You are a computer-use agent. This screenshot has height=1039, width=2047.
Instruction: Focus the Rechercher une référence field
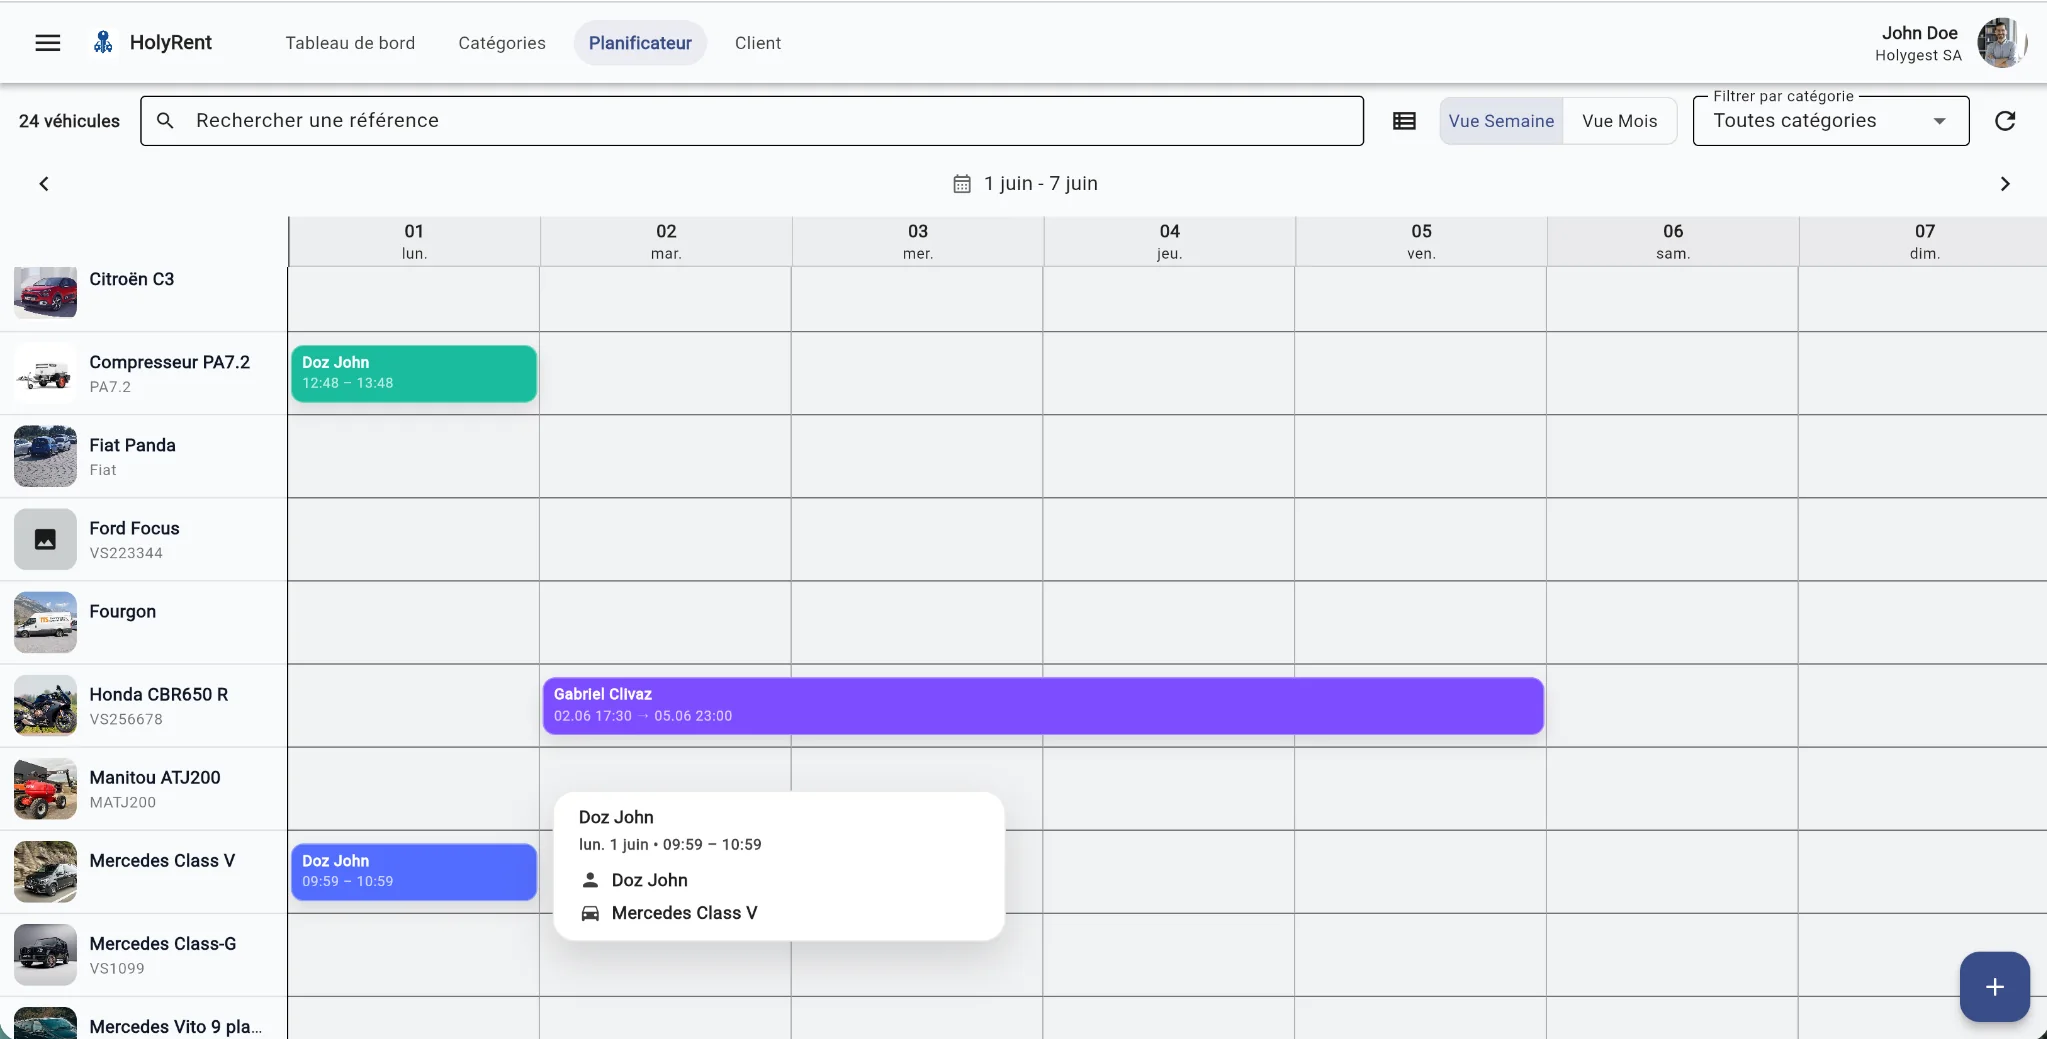click(752, 121)
